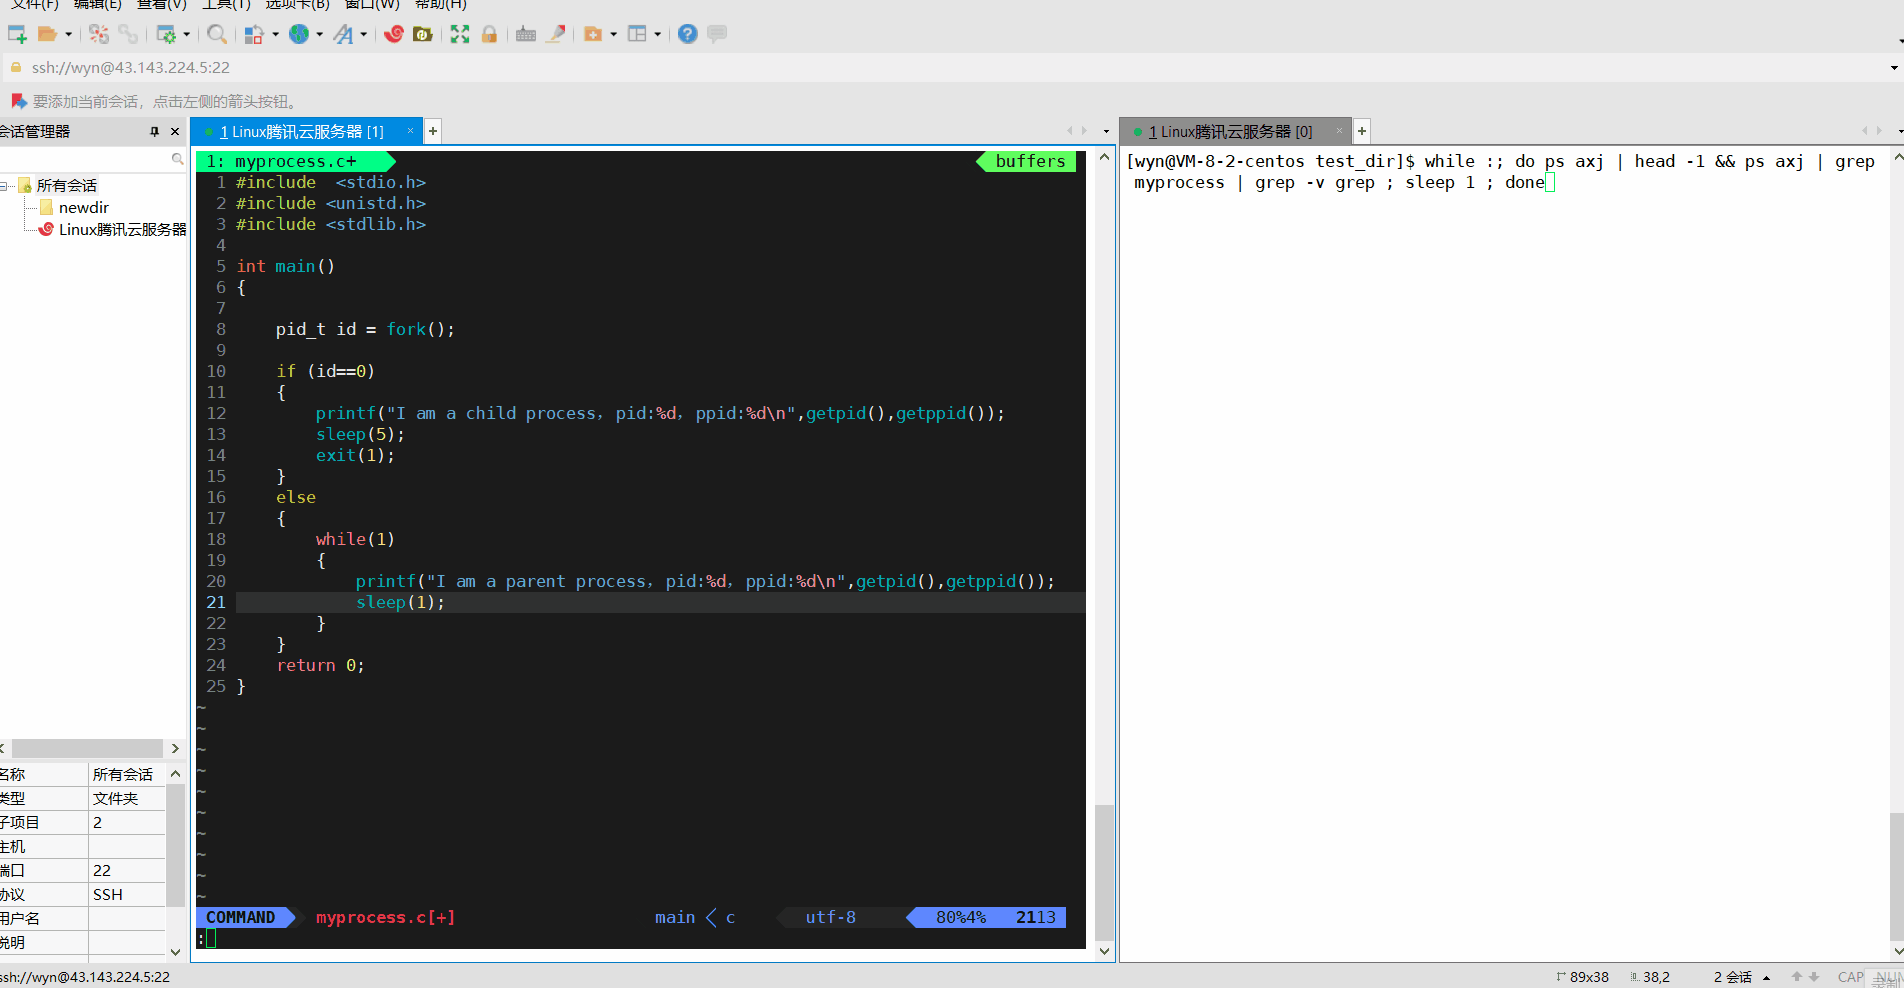Select Linux腾讯云服务器 session in tree
The width and height of the screenshot is (1904, 988).
tap(122, 230)
